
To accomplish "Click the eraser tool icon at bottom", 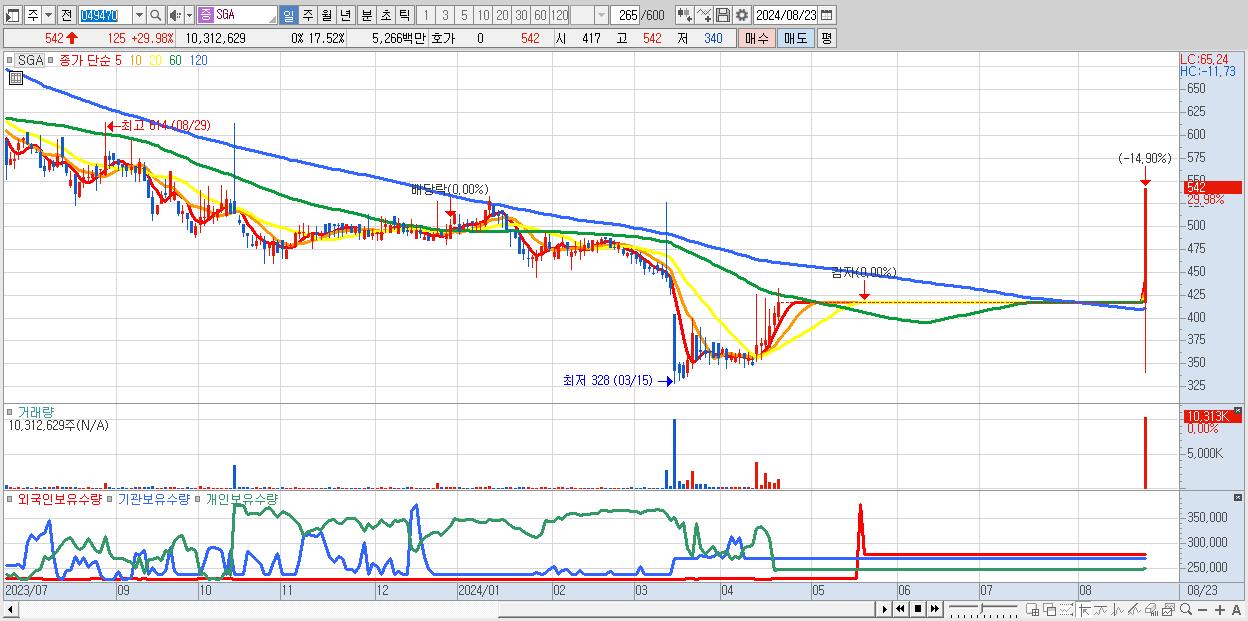I will (x=1151, y=609).
